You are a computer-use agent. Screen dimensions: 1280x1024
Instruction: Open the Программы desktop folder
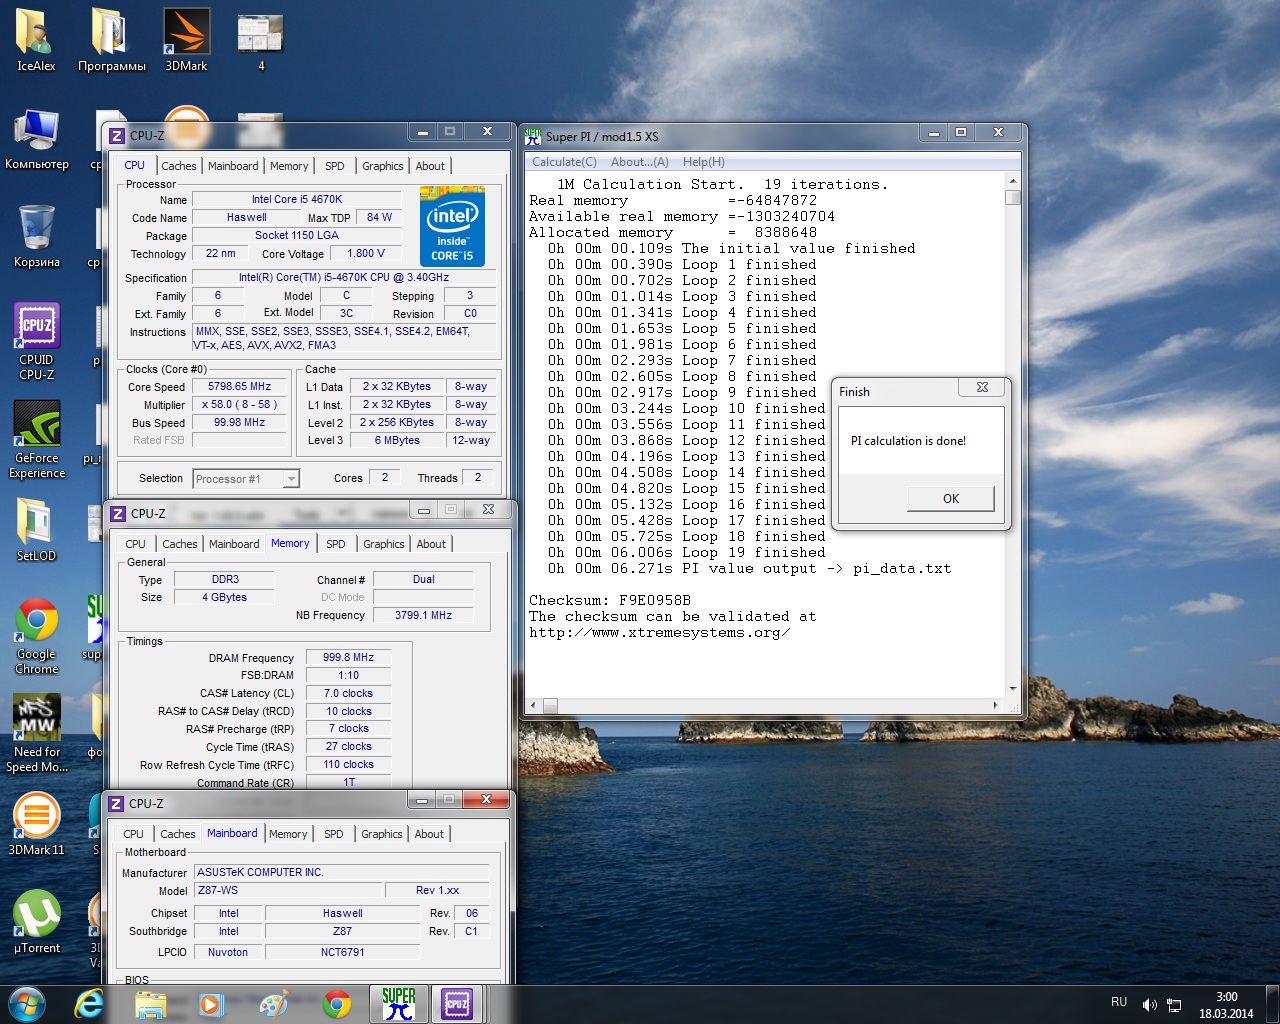coord(111,40)
